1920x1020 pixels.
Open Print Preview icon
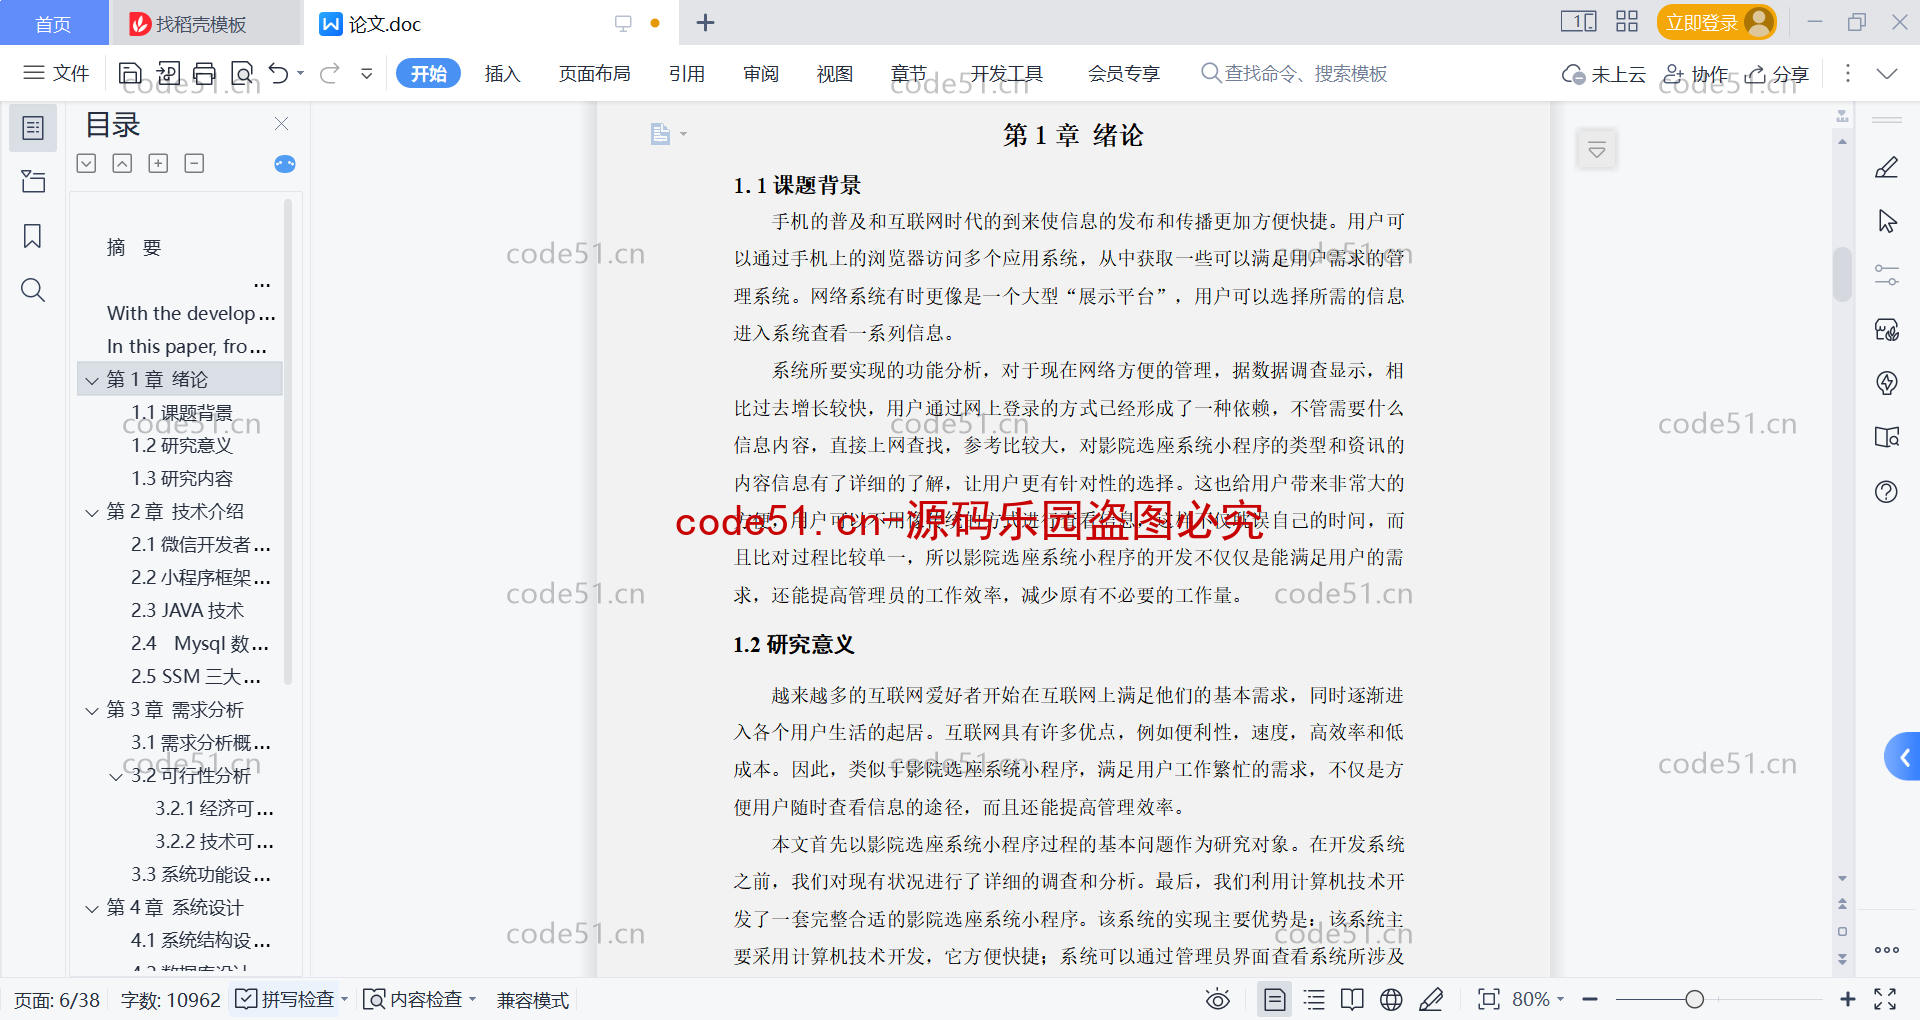(242, 73)
